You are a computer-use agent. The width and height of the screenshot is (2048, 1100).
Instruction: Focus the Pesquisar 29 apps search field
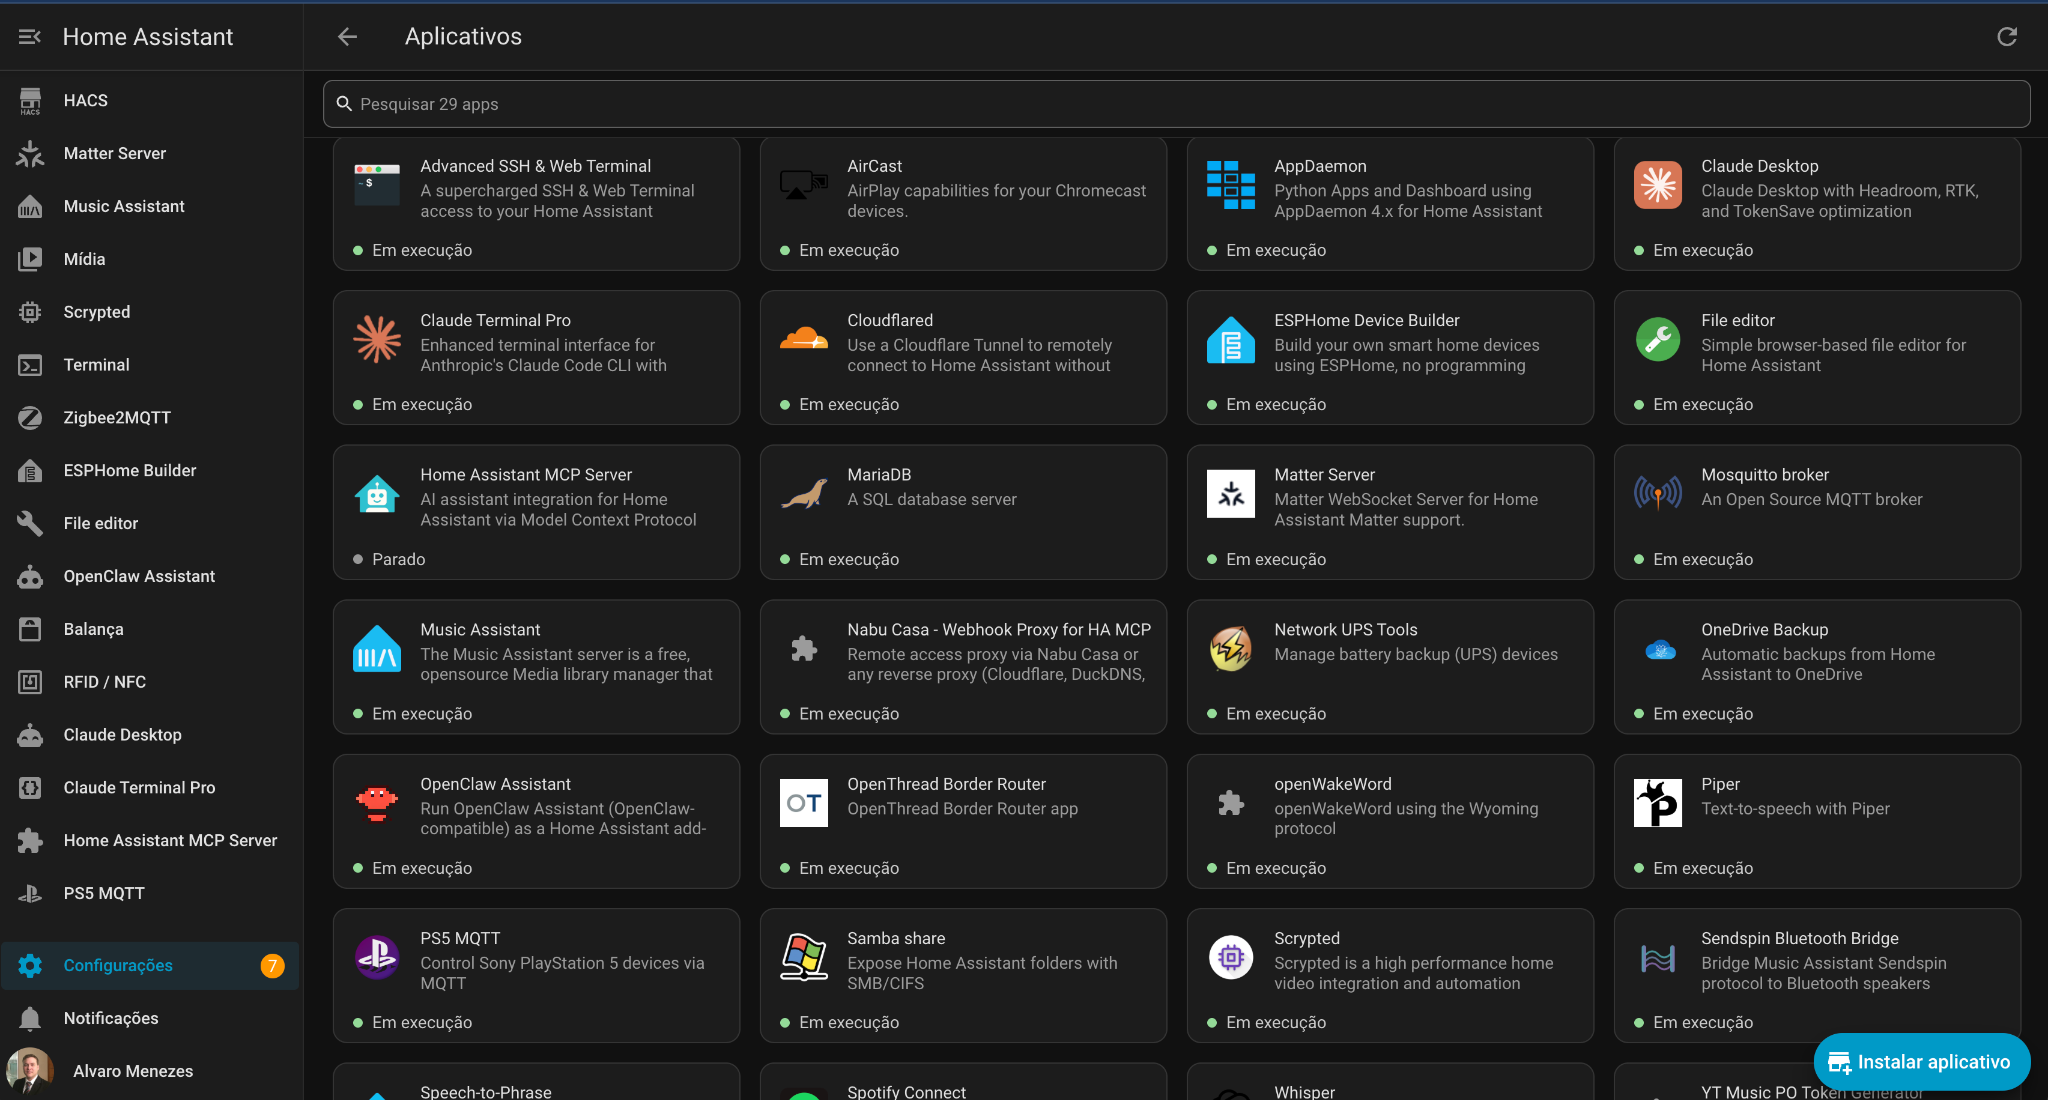1176,104
